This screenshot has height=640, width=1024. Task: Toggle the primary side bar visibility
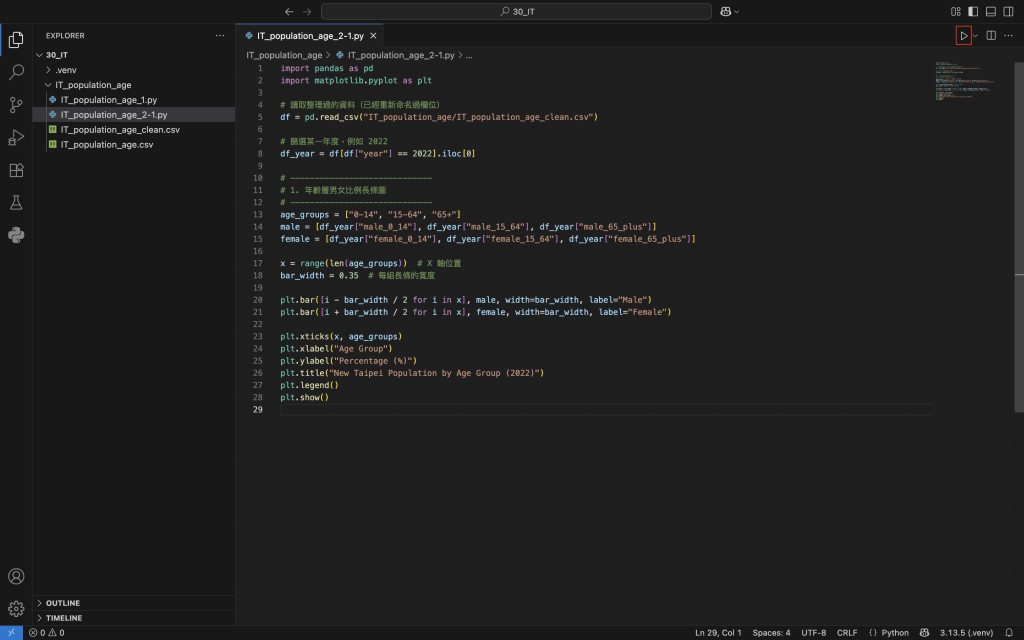click(972, 11)
